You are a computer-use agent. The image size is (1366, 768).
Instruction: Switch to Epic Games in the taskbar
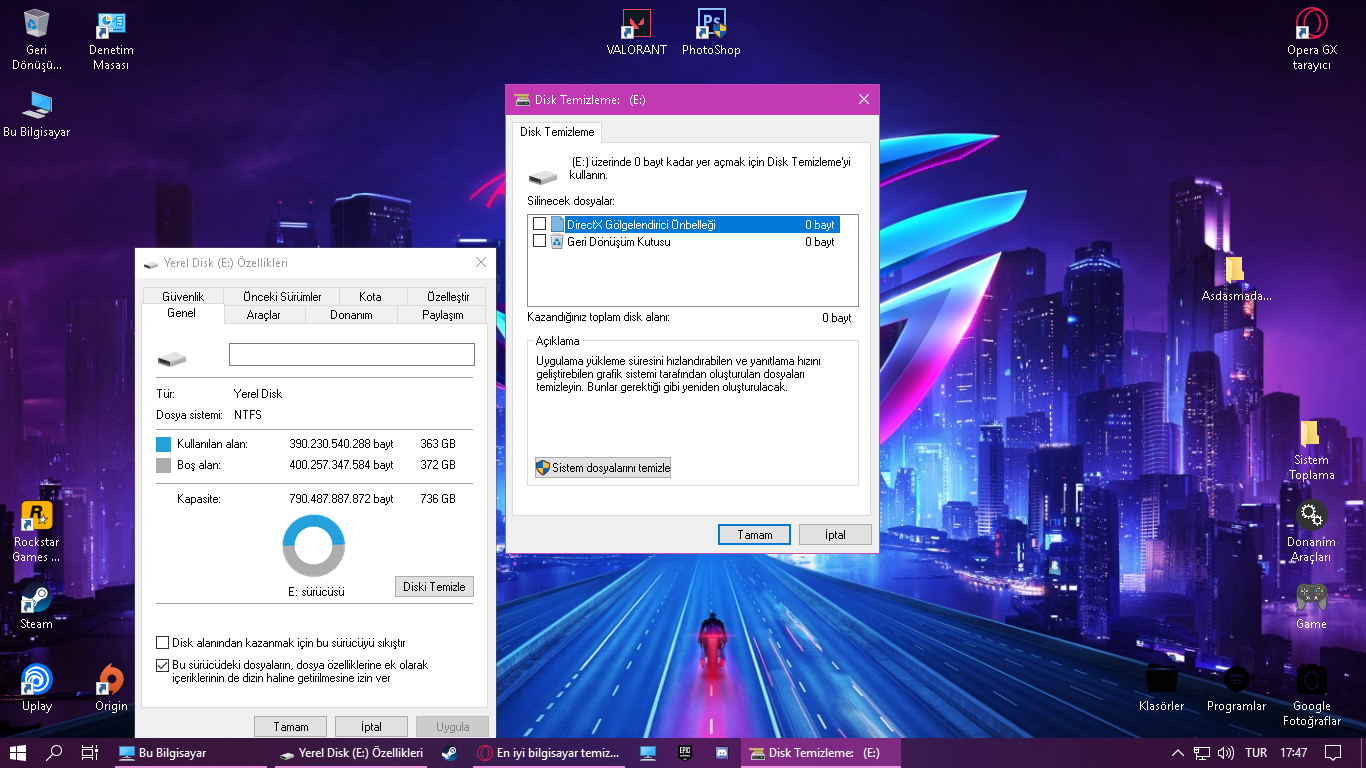click(x=685, y=753)
